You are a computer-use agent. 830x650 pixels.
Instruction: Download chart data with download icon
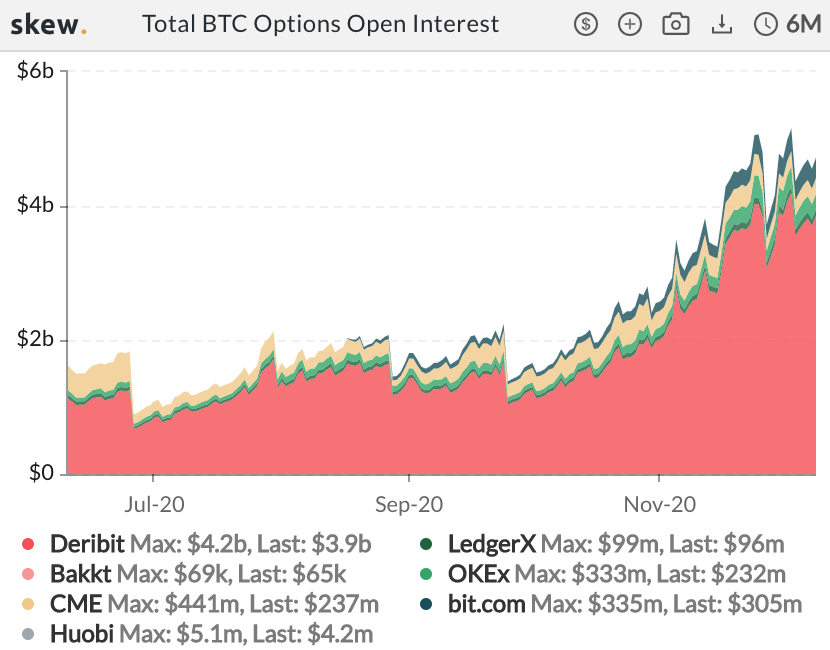pos(721,24)
